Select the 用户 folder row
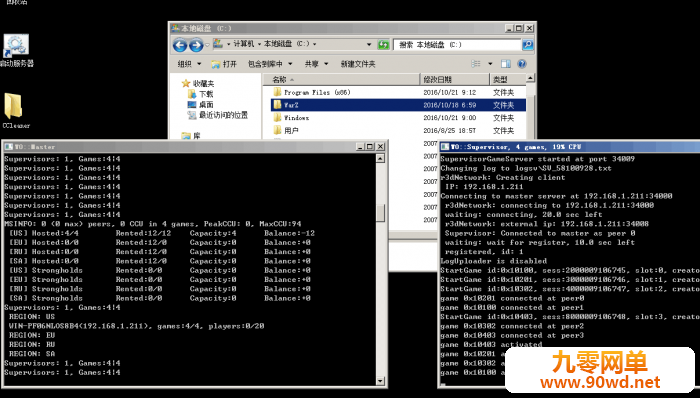The image size is (700, 398). (x=398, y=130)
